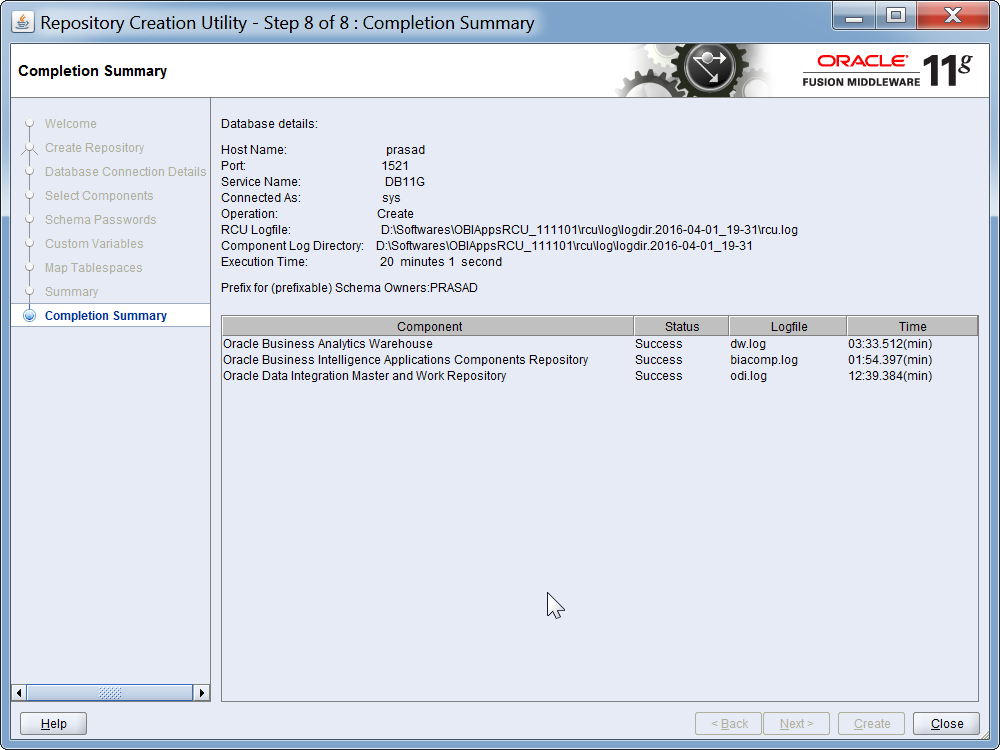Select the Schema Passwords step

tap(100, 220)
